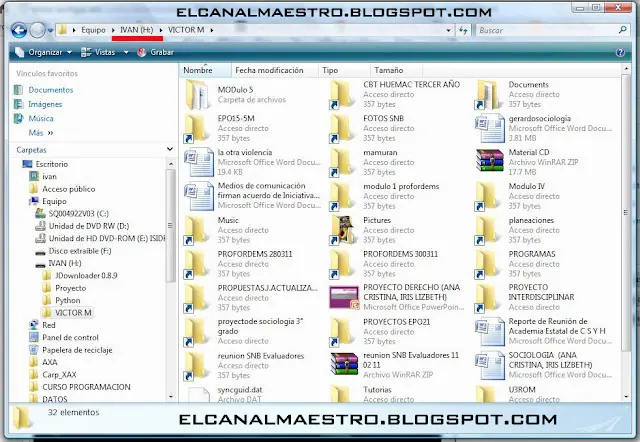Open the address bar history dropdown arrow
Image resolution: width=640 pixels, height=442 pixels.
coord(448,30)
